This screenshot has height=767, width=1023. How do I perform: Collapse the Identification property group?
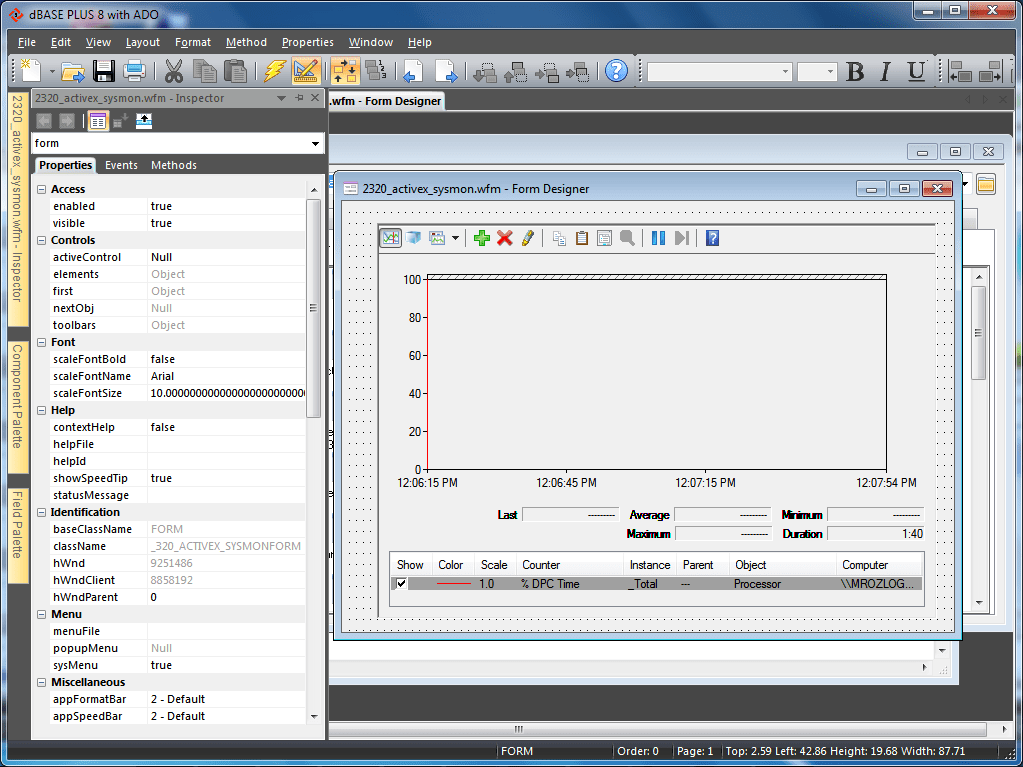(42, 513)
